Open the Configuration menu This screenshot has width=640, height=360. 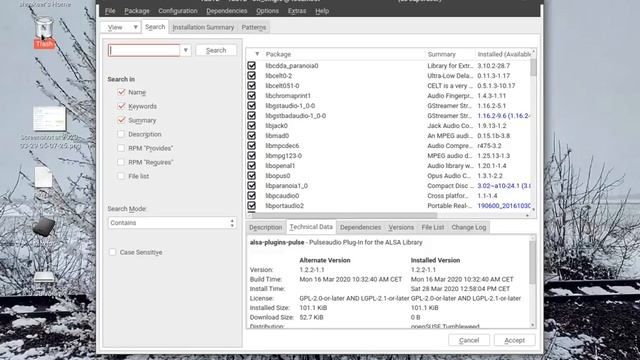[x=178, y=11]
